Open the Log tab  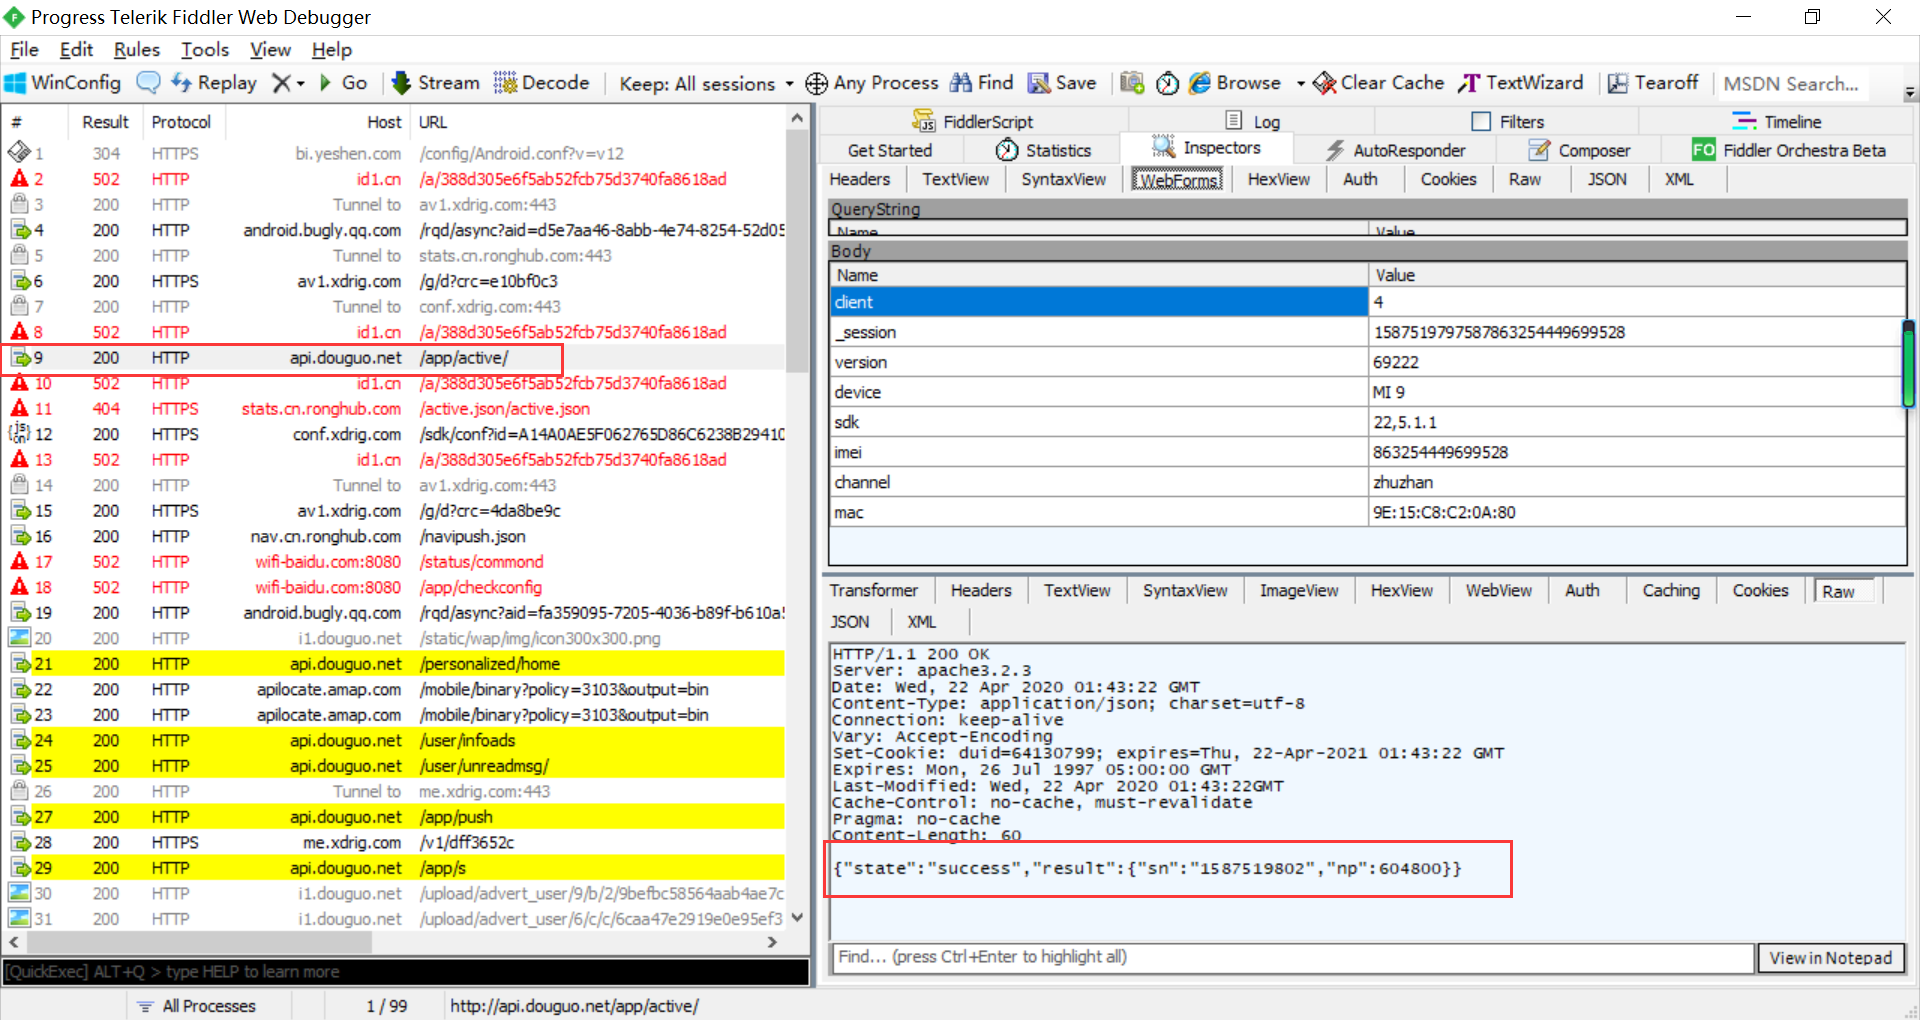pos(1253,121)
